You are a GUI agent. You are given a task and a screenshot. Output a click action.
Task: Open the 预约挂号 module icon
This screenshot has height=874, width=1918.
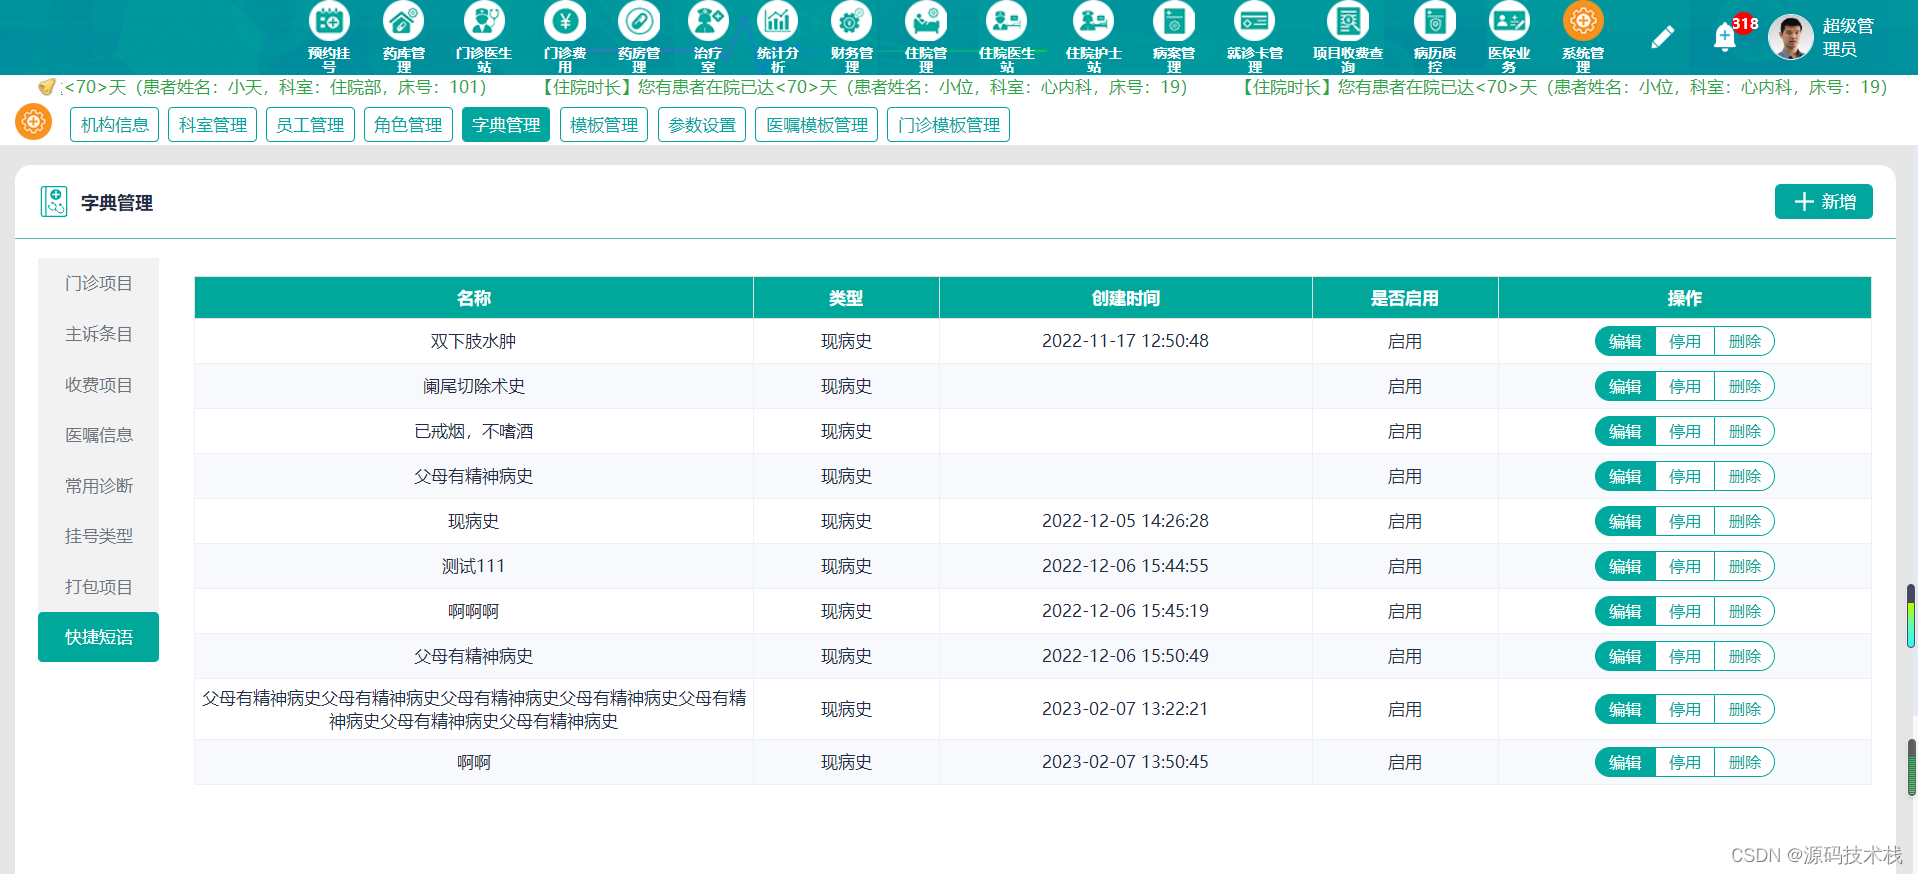[329, 22]
